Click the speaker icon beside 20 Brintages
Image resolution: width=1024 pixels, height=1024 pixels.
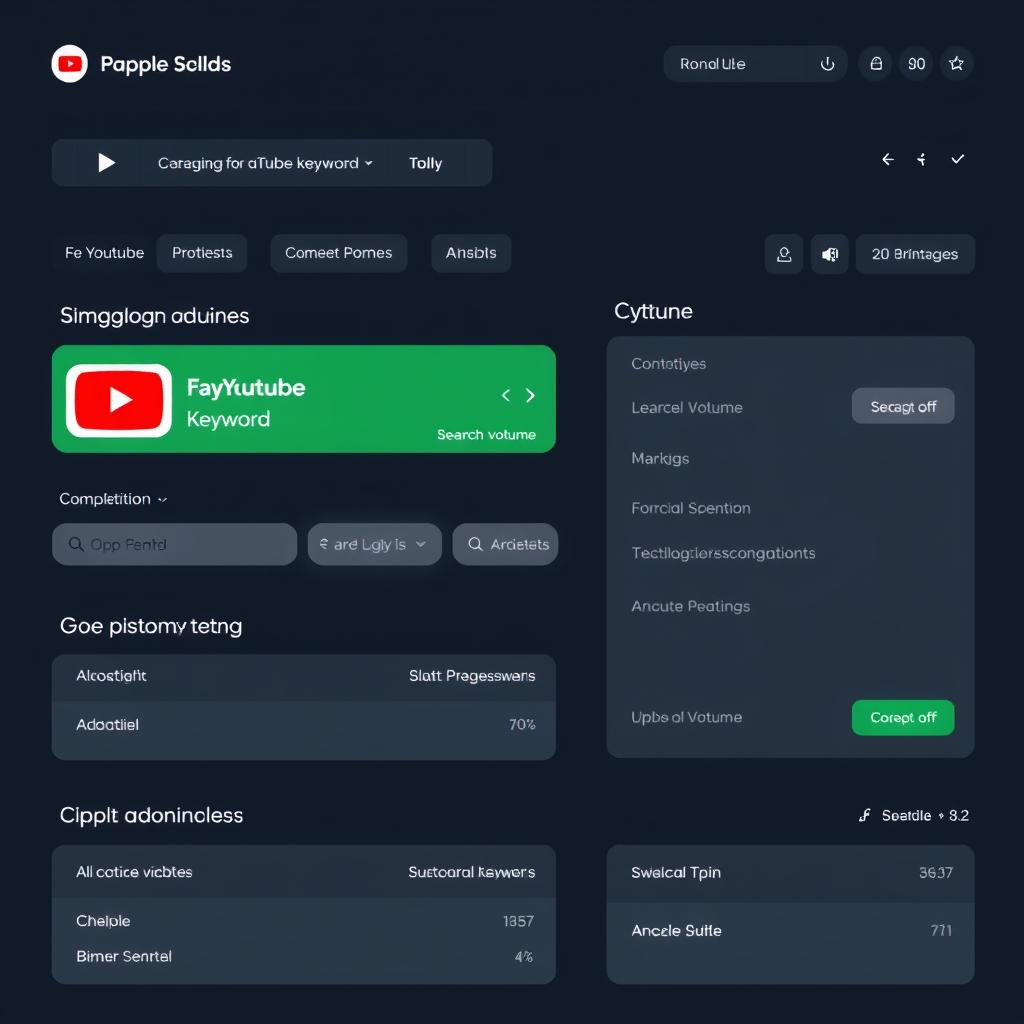tap(829, 254)
